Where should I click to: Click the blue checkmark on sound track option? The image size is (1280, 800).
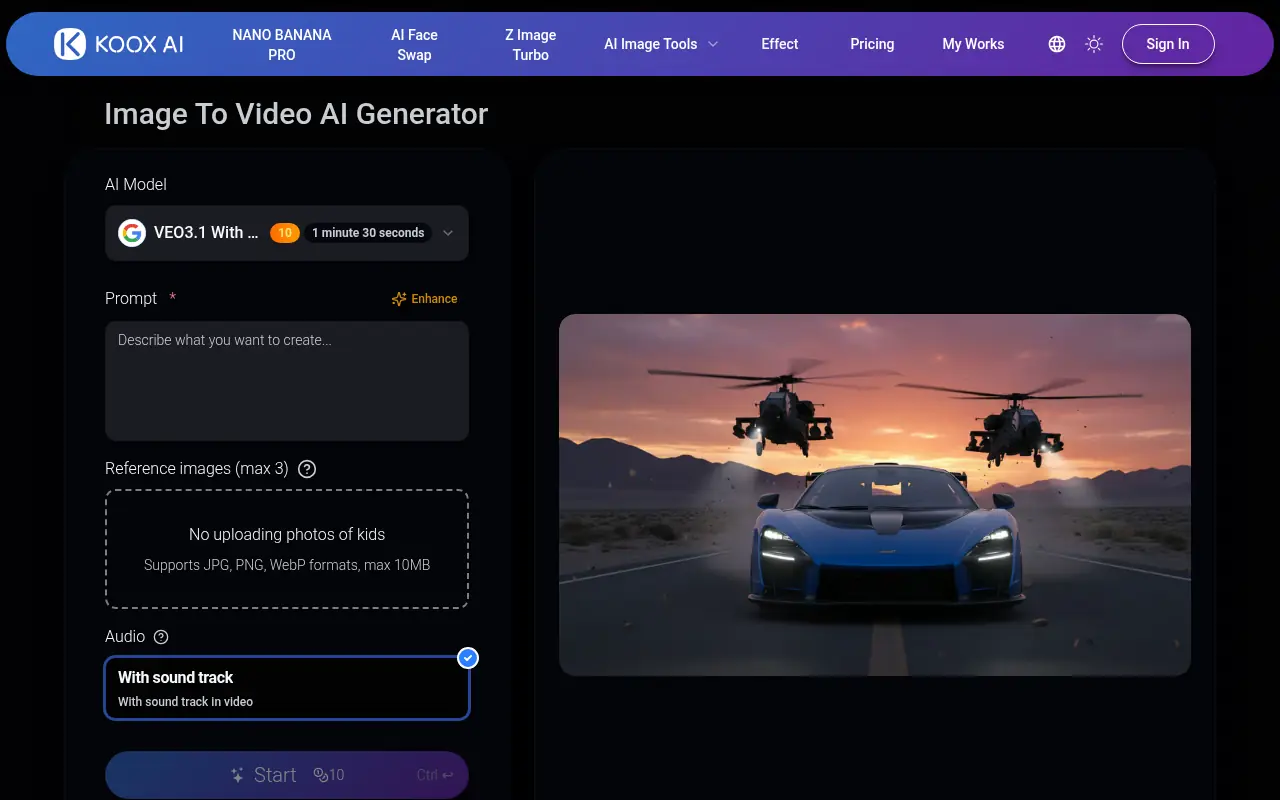pos(467,658)
